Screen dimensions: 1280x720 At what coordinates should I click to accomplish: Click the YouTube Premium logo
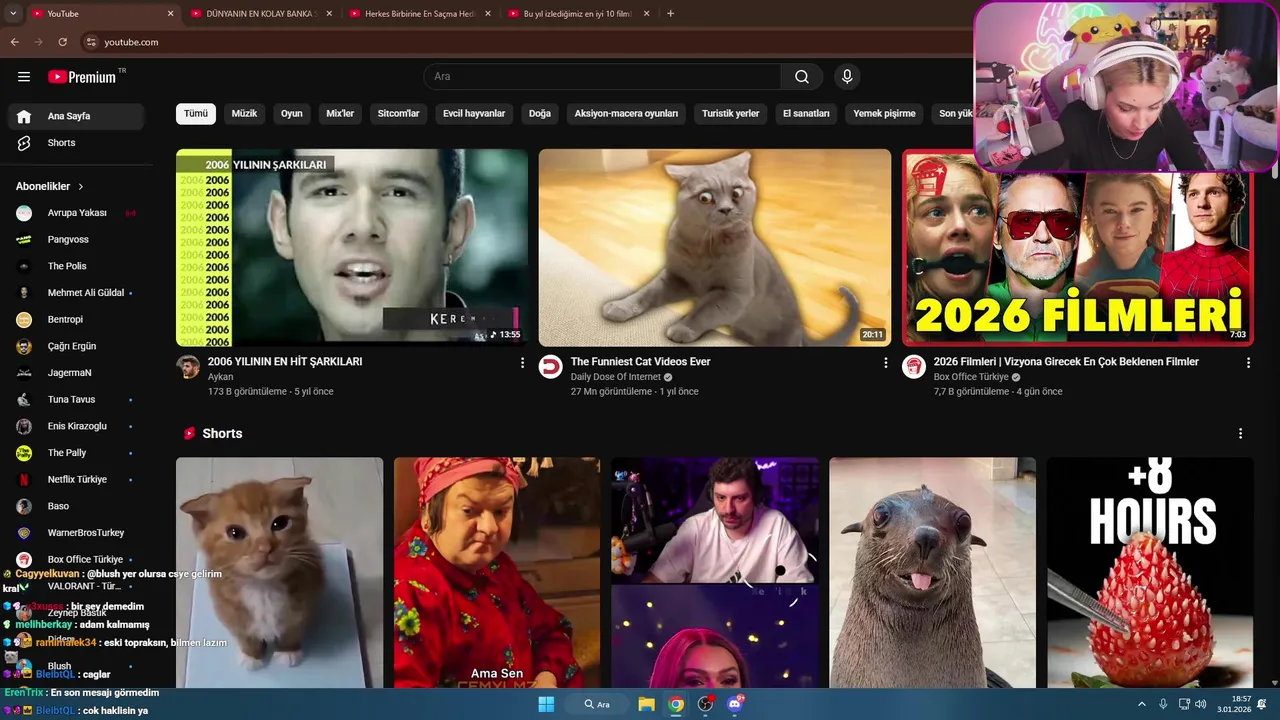84,77
